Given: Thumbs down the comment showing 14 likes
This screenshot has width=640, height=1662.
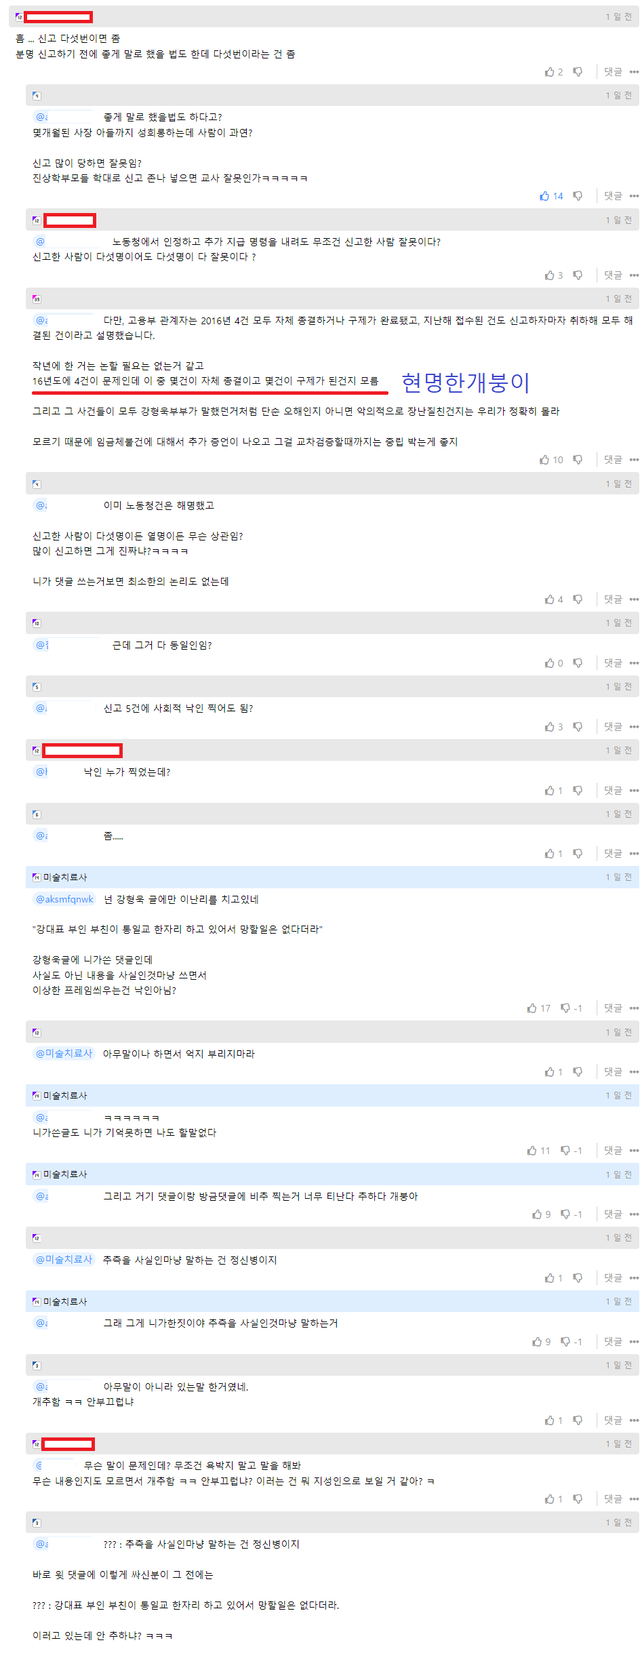Looking at the screenshot, I should (x=578, y=196).
